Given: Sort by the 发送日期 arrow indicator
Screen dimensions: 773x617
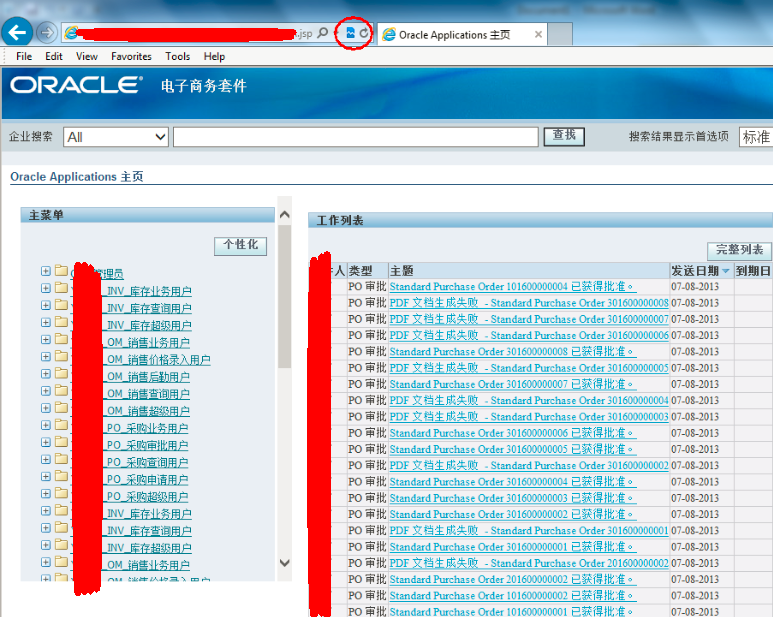Looking at the screenshot, I should pos(726,271).
